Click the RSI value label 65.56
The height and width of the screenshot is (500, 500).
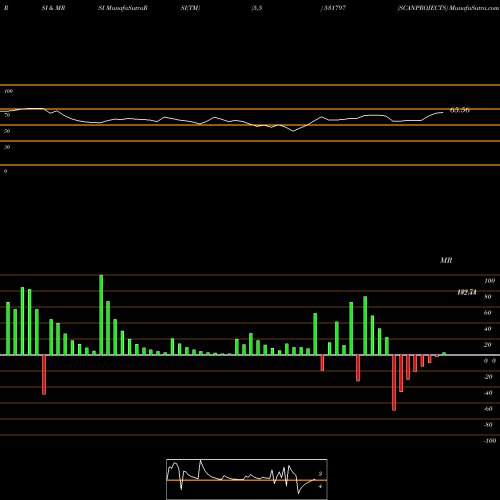click(x=460, y=110)
